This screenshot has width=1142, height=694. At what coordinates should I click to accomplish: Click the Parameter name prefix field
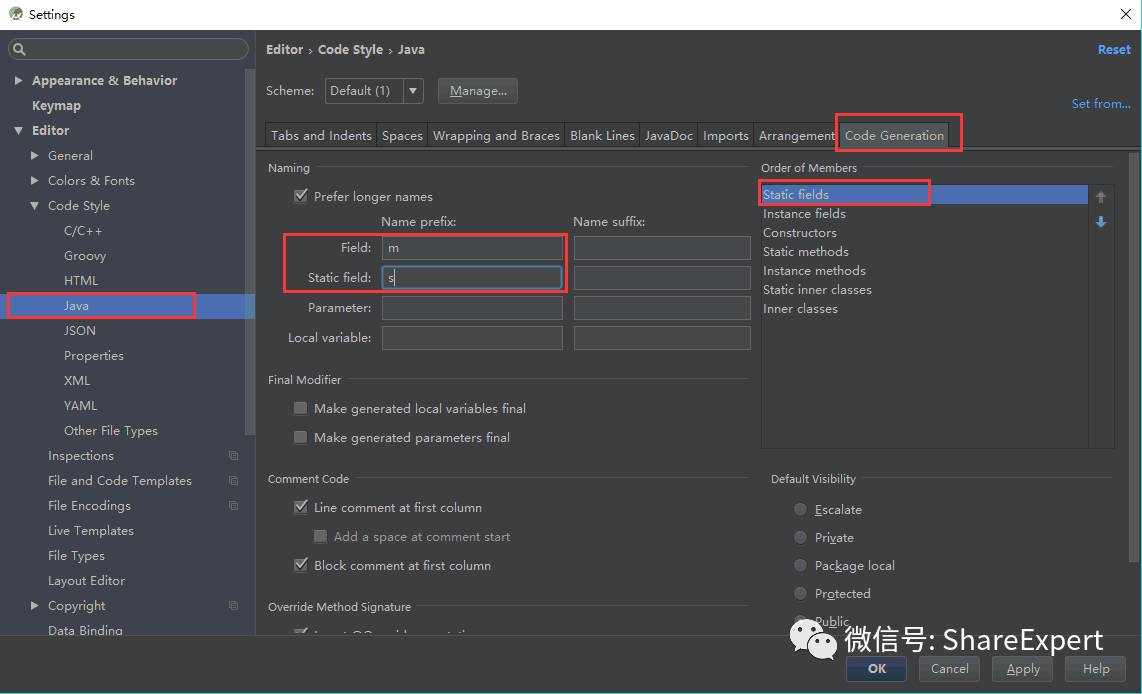pyautogui.click(x=472, y=308)
